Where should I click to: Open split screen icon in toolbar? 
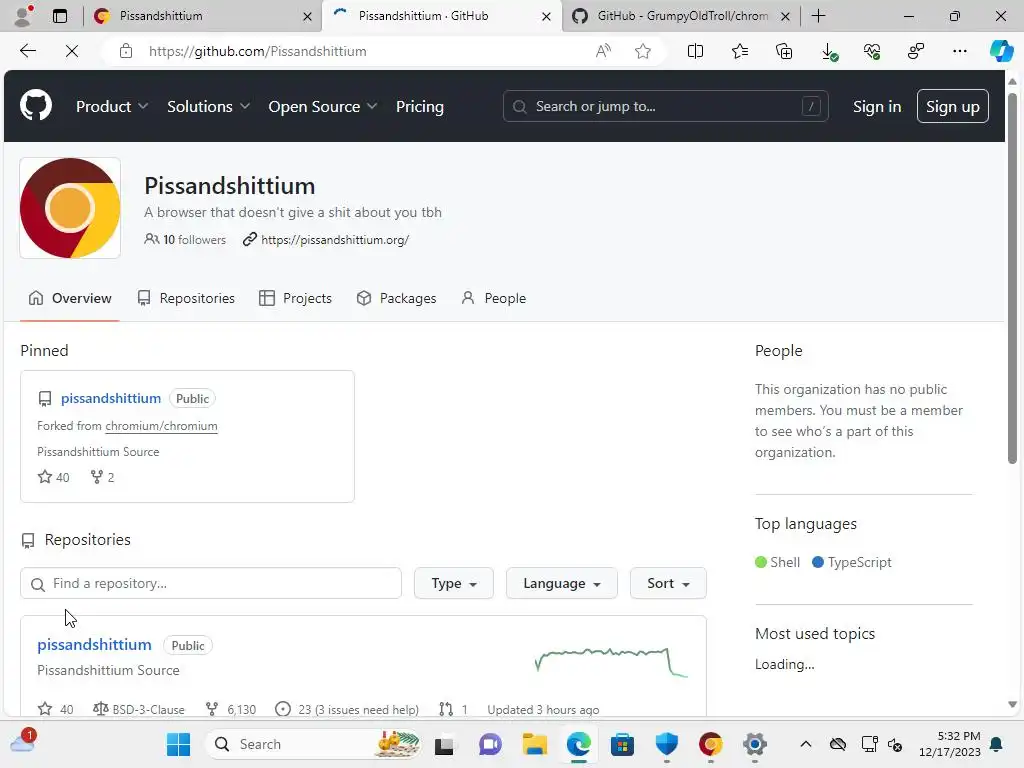(696, 51)
